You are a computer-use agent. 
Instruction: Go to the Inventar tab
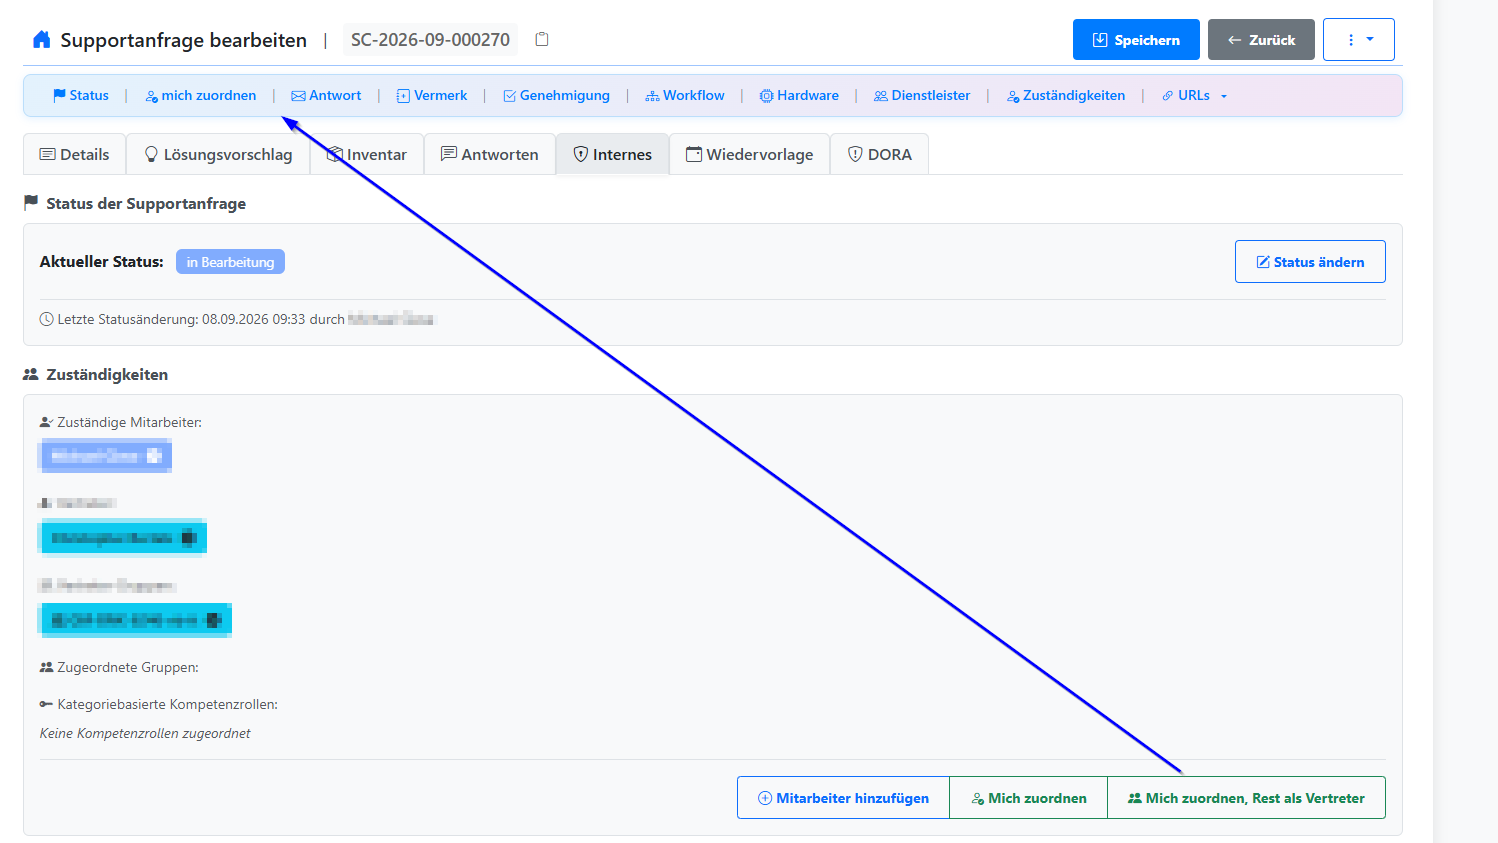click(x=367, y=154)
